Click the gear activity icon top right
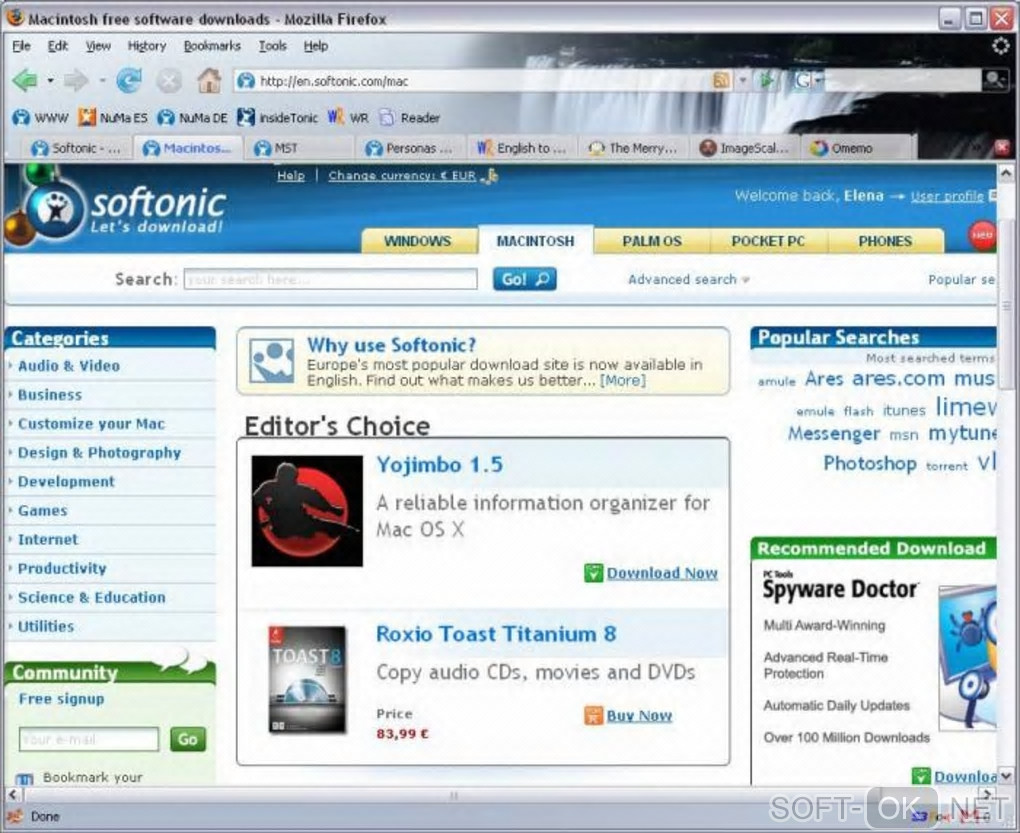Screen dimensions: 1020x833 (1000, 46)
